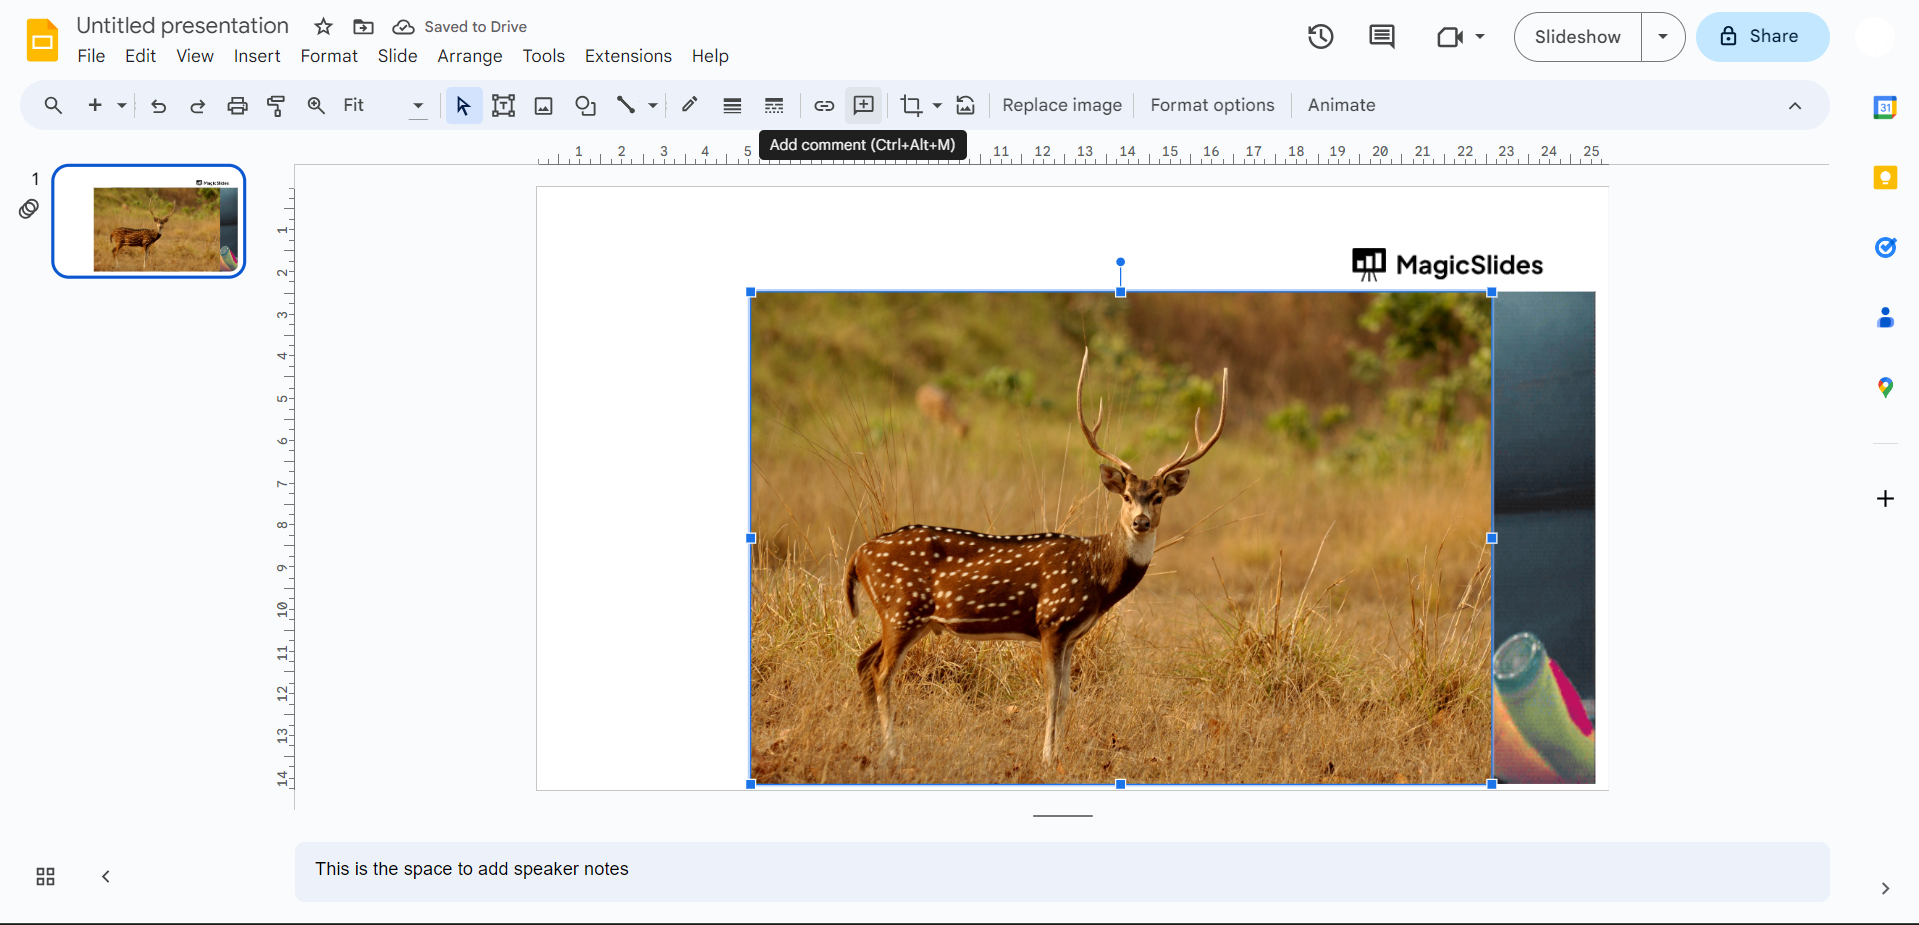1919x925 pixels.
Task: Click Replace image button
Action: [1061, 106]
